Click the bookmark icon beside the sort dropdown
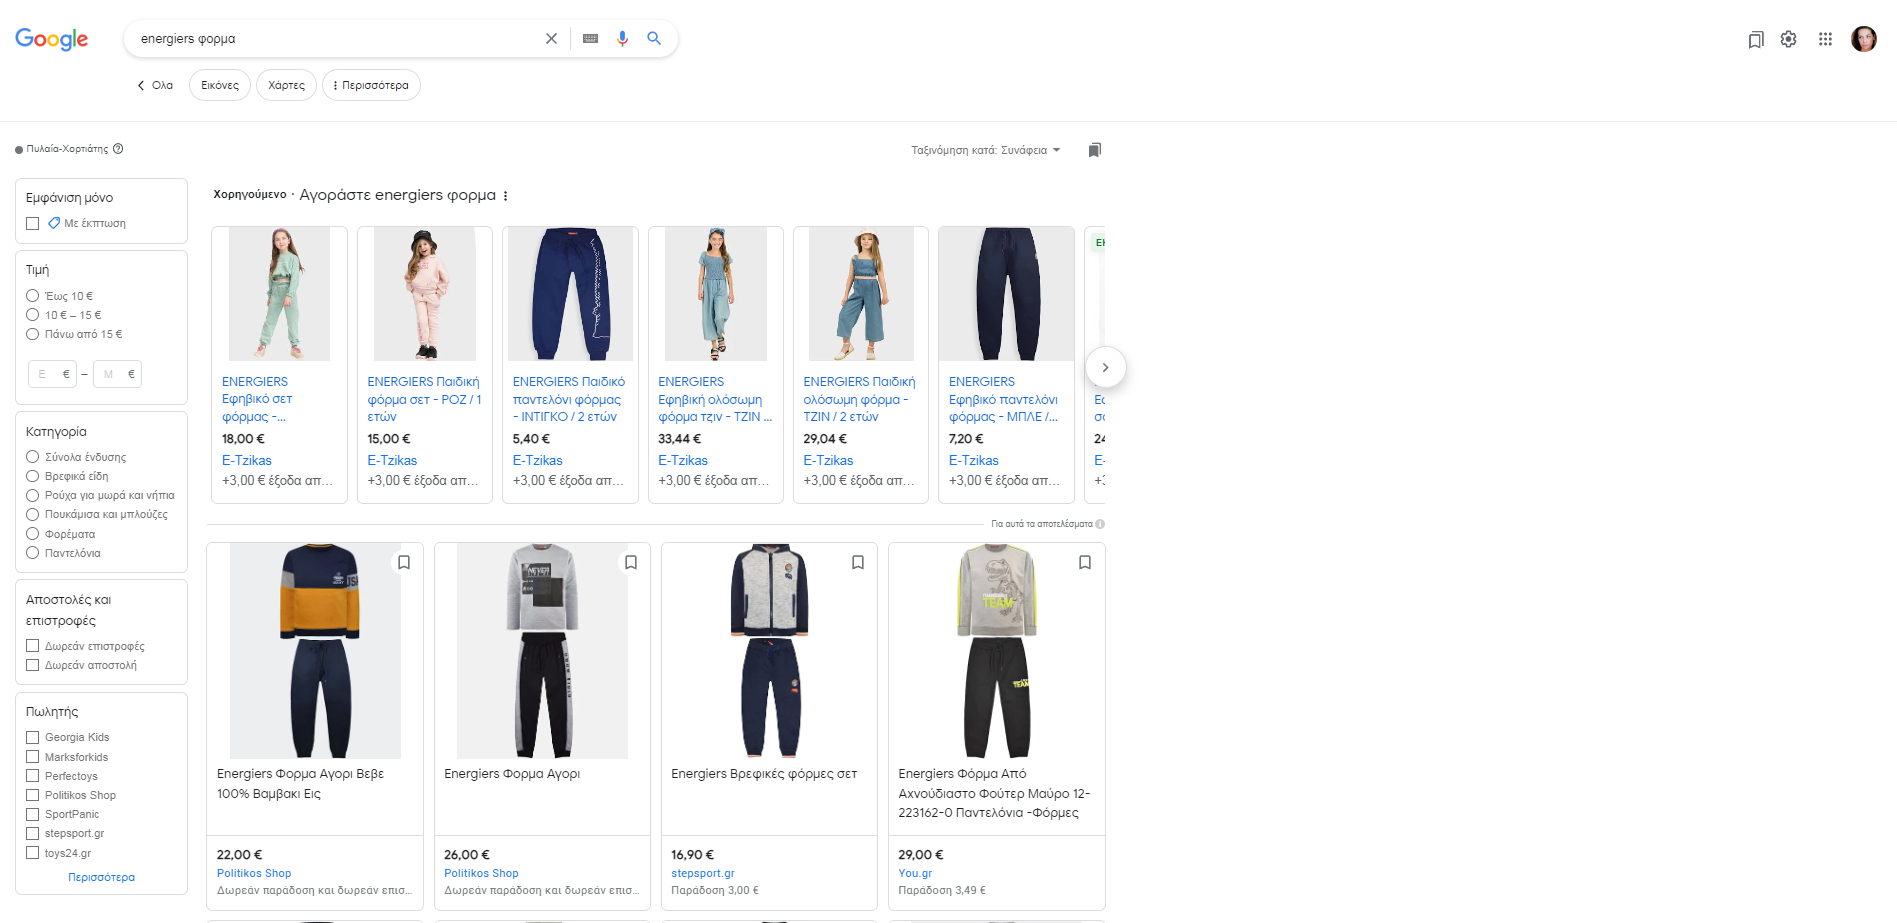Viewport: 1897px width, 923px height. 1095,150
